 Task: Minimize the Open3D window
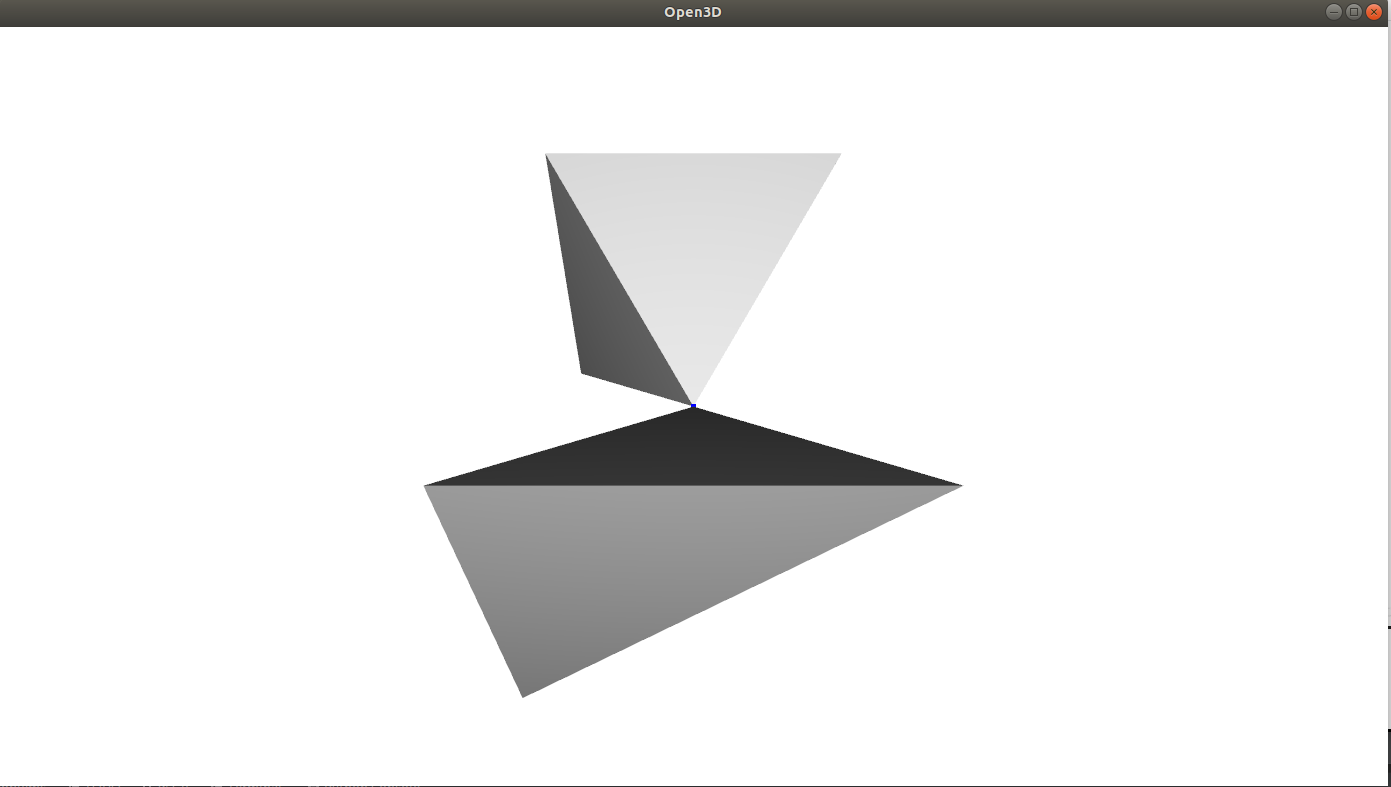1334,12
